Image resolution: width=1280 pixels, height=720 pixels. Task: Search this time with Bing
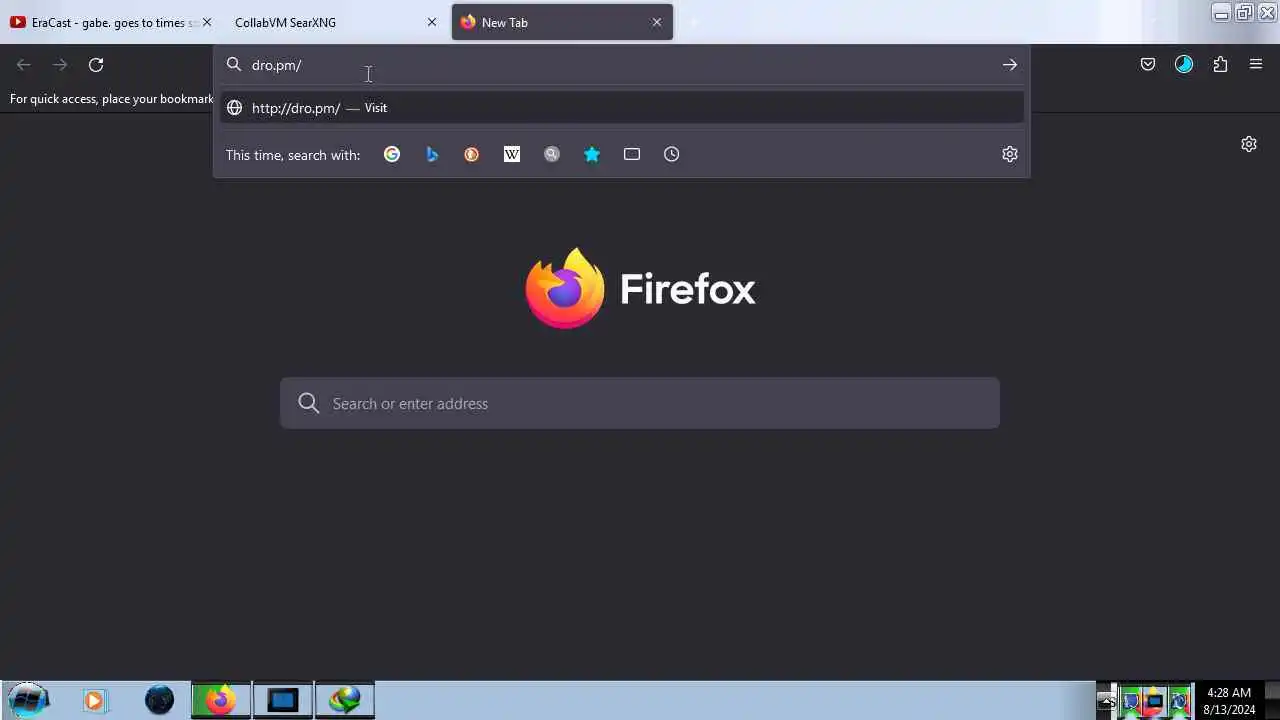coord(432,154)
